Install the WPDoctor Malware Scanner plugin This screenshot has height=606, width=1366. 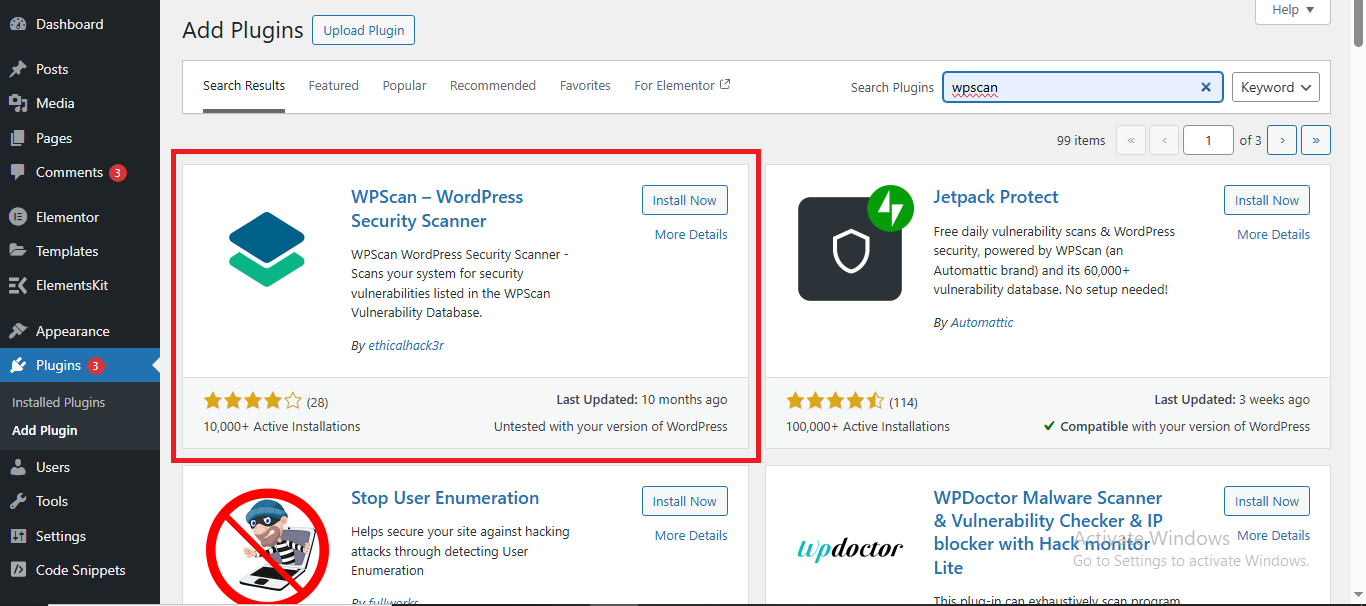pyautogui.click(x=1267, y=501)
